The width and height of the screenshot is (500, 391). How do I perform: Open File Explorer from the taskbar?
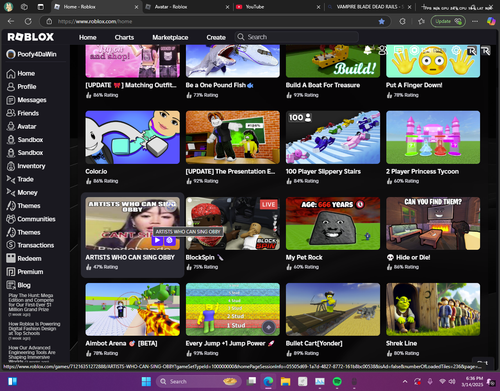(285, 381)
